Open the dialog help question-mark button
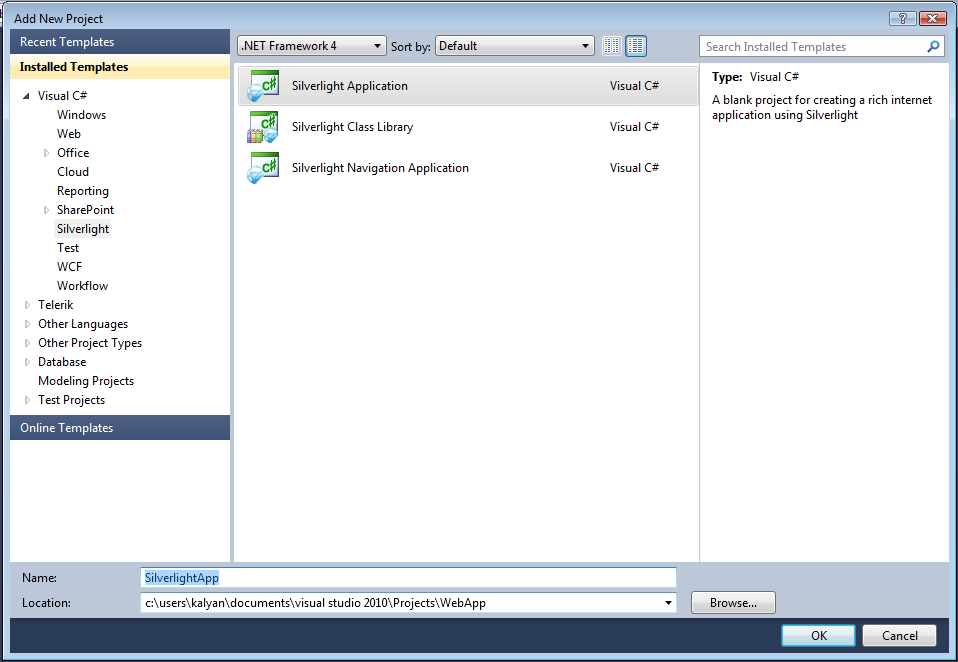This screenshot has width=958, height=662. point(902,18)
